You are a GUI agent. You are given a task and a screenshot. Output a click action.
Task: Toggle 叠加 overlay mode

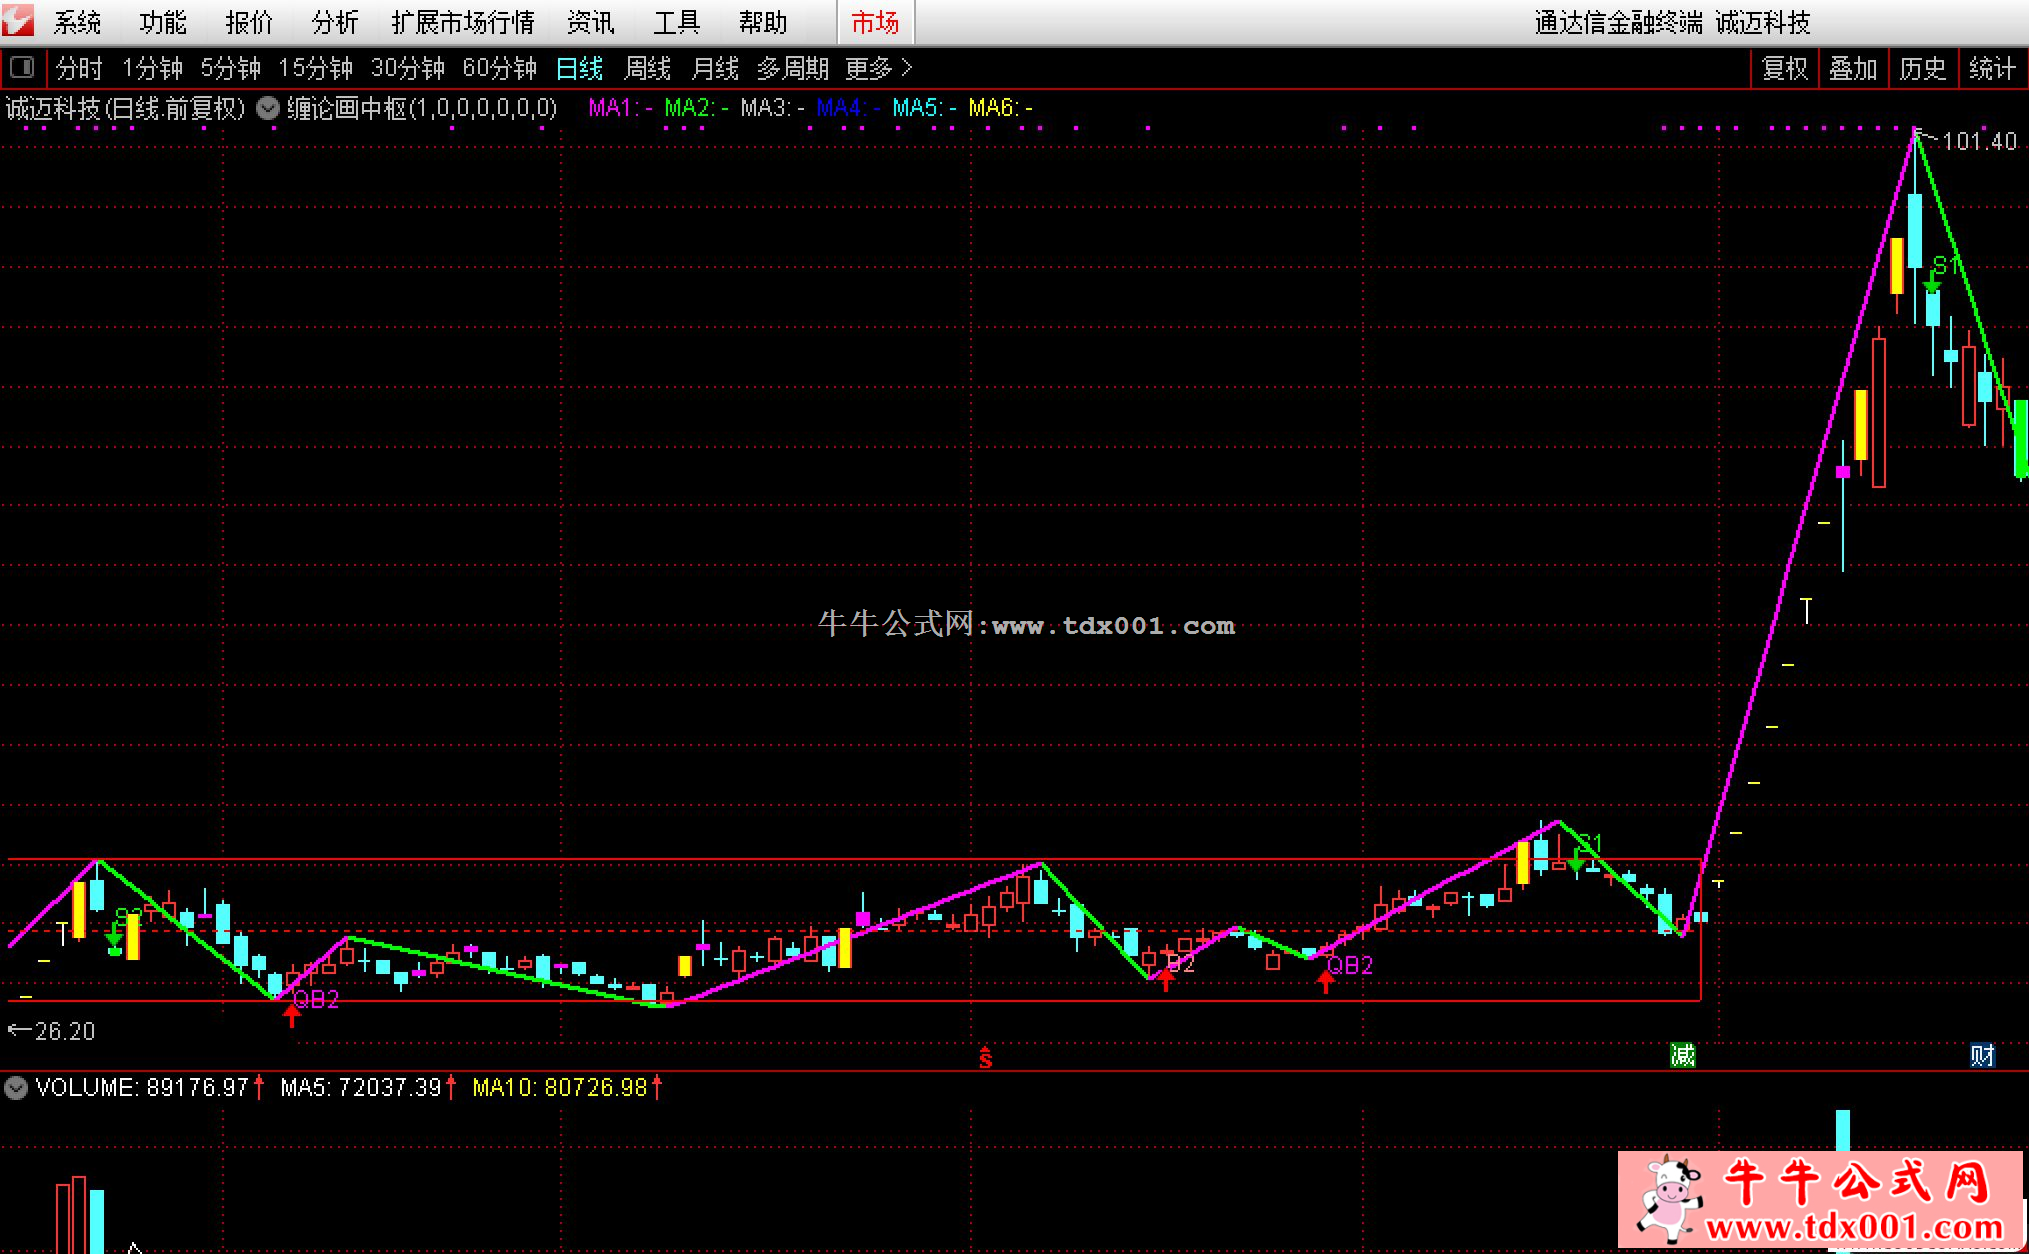[x=1853, y=68]
